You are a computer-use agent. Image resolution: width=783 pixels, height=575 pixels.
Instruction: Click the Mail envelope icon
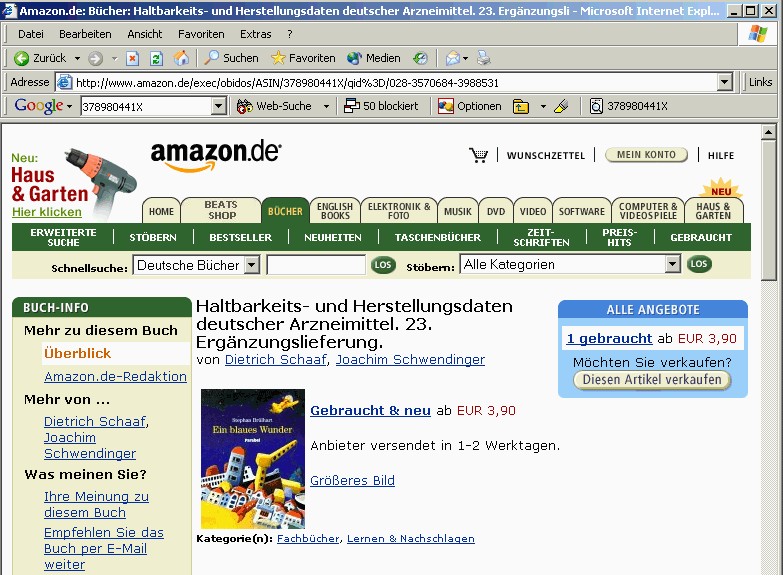coord(452,58)
